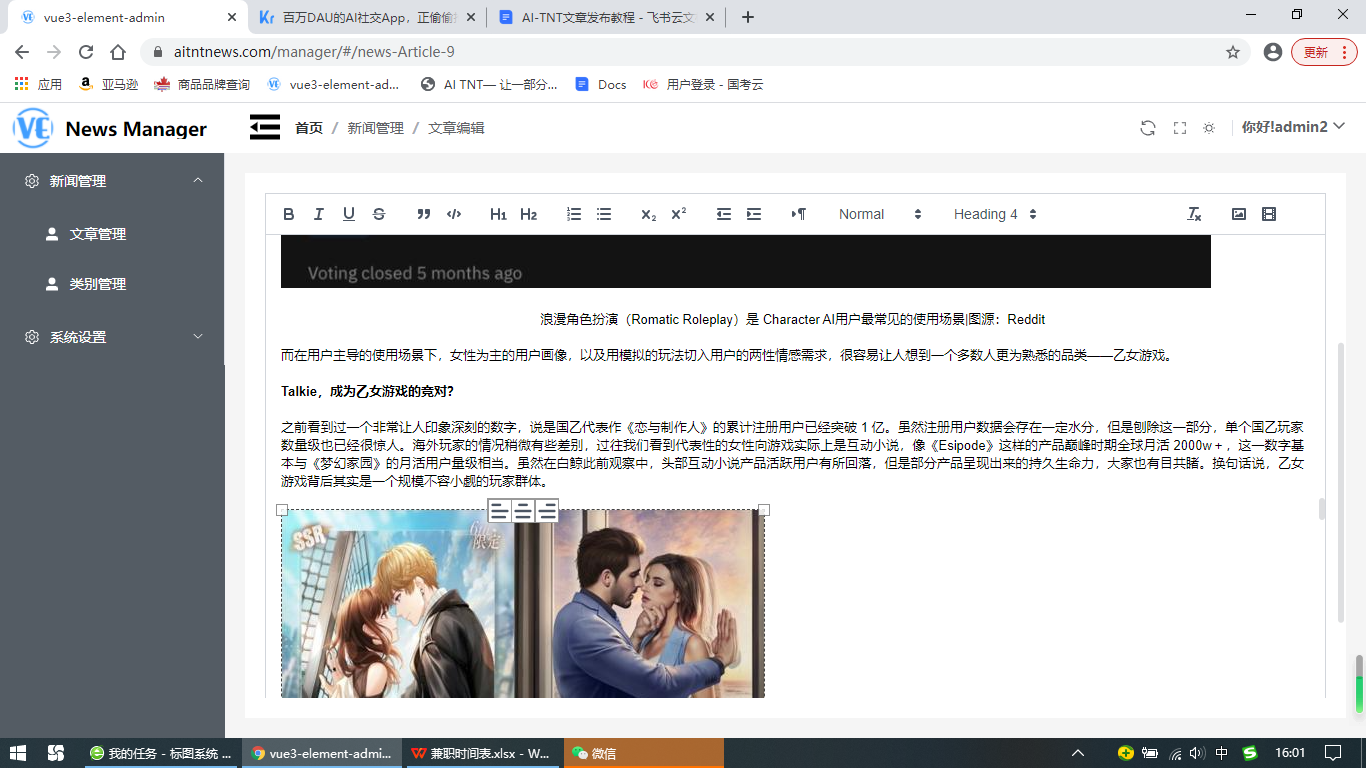
Task: Click the Talkie heading paragraph text
Action: pyautogui.click(x=367, y=391)
